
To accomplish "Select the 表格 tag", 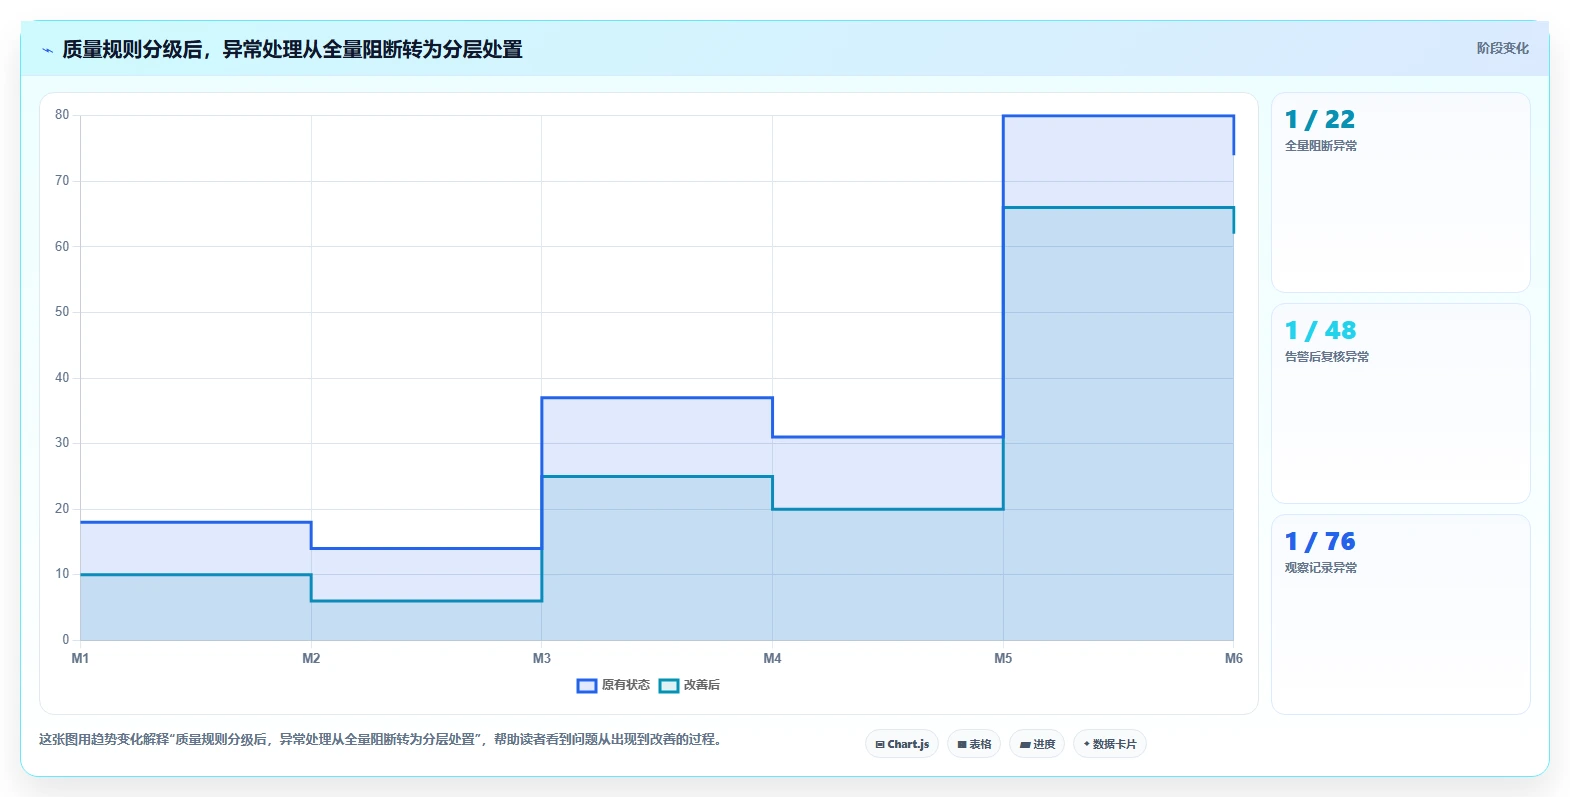I will [x=974, y=744].
